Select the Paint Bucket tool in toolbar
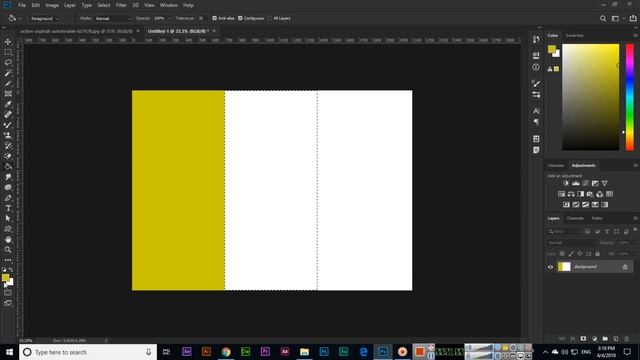Screen dimensions: 640x360 pyautogui.click(x=8, y=167)
